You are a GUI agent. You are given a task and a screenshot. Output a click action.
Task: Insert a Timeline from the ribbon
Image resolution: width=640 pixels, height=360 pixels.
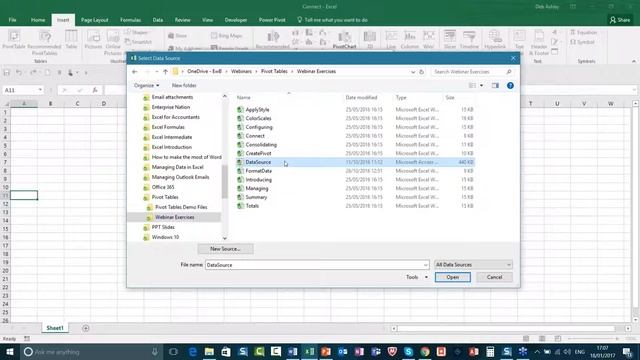(x=469, y=40)
